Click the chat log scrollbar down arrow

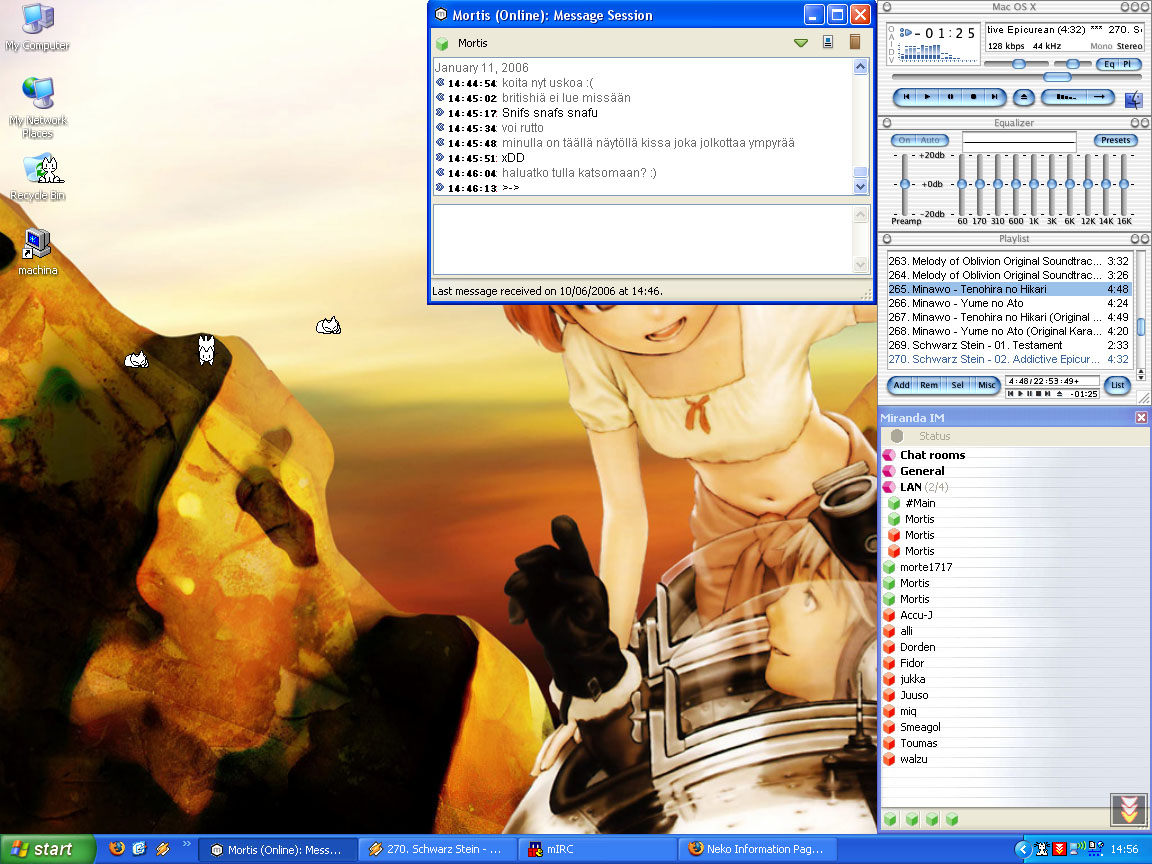coord(860,187)
